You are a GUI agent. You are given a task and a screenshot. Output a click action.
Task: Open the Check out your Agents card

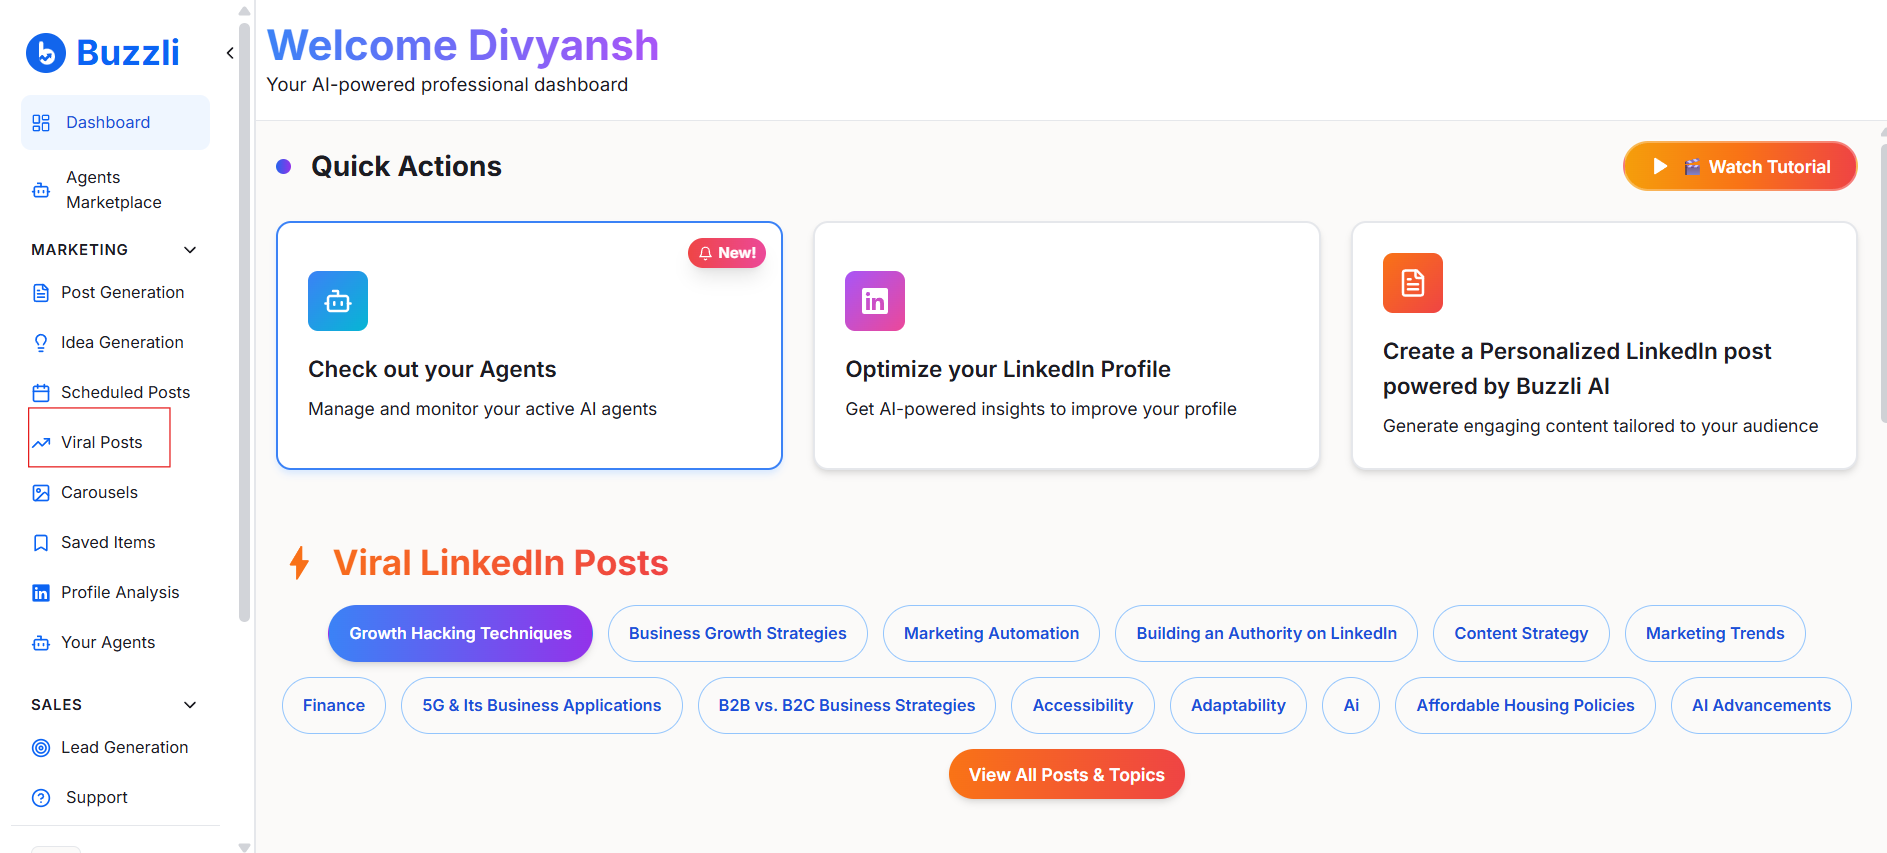click(529, 345)
